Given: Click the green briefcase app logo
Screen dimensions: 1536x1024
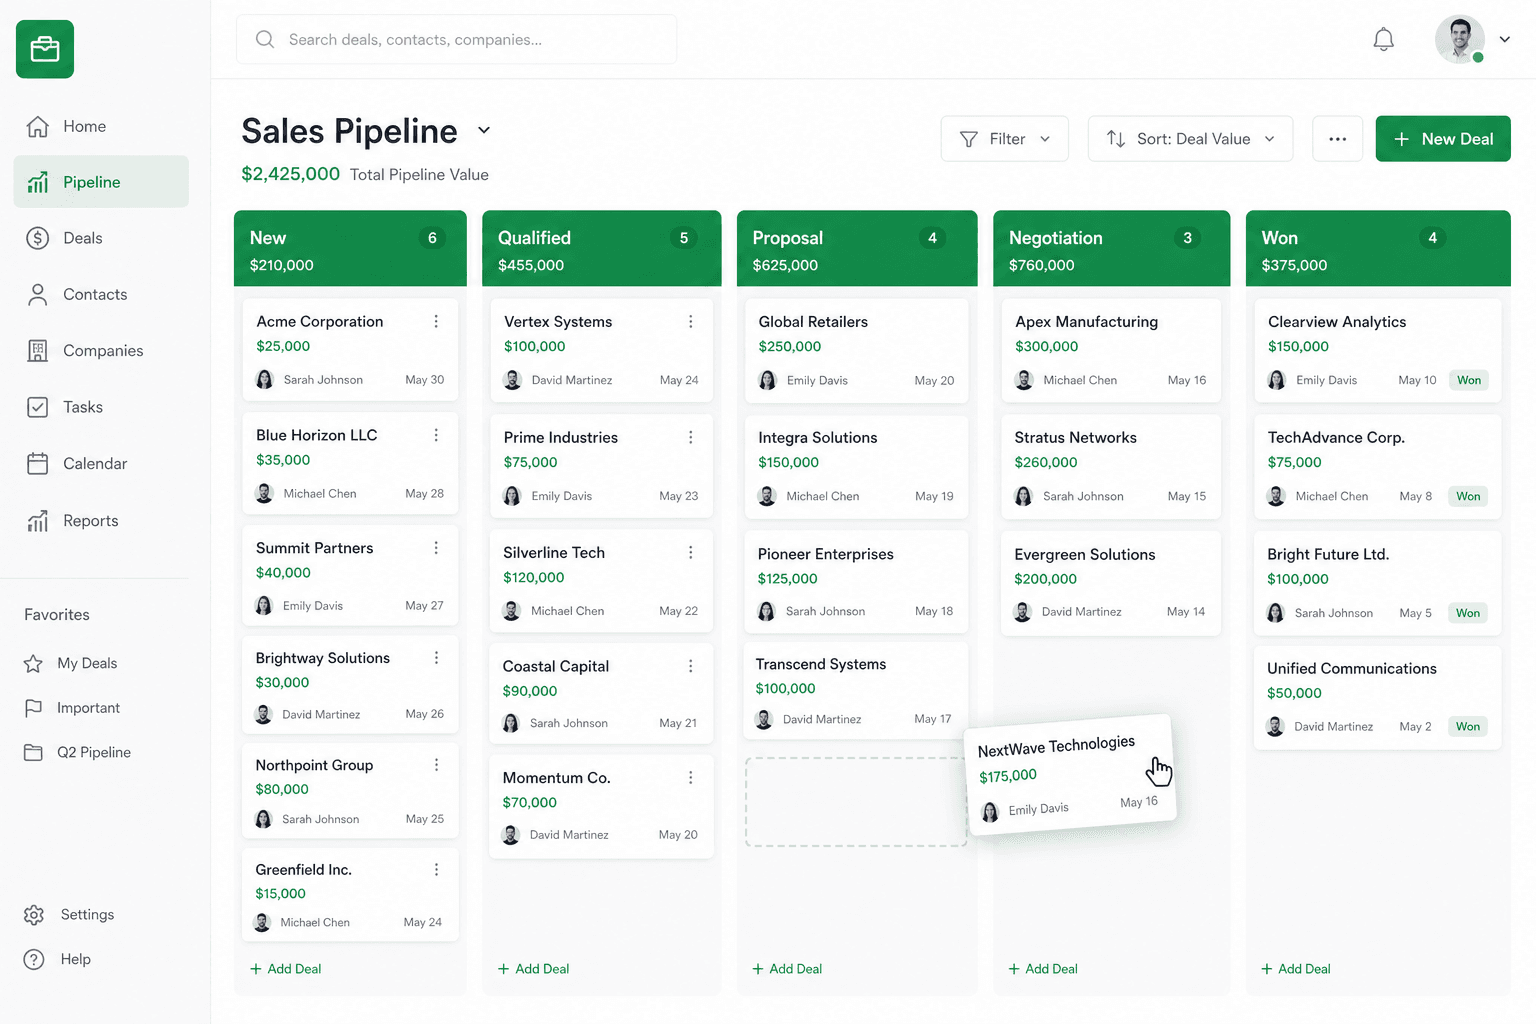Looking at the screenshot, I should (45, 49).
